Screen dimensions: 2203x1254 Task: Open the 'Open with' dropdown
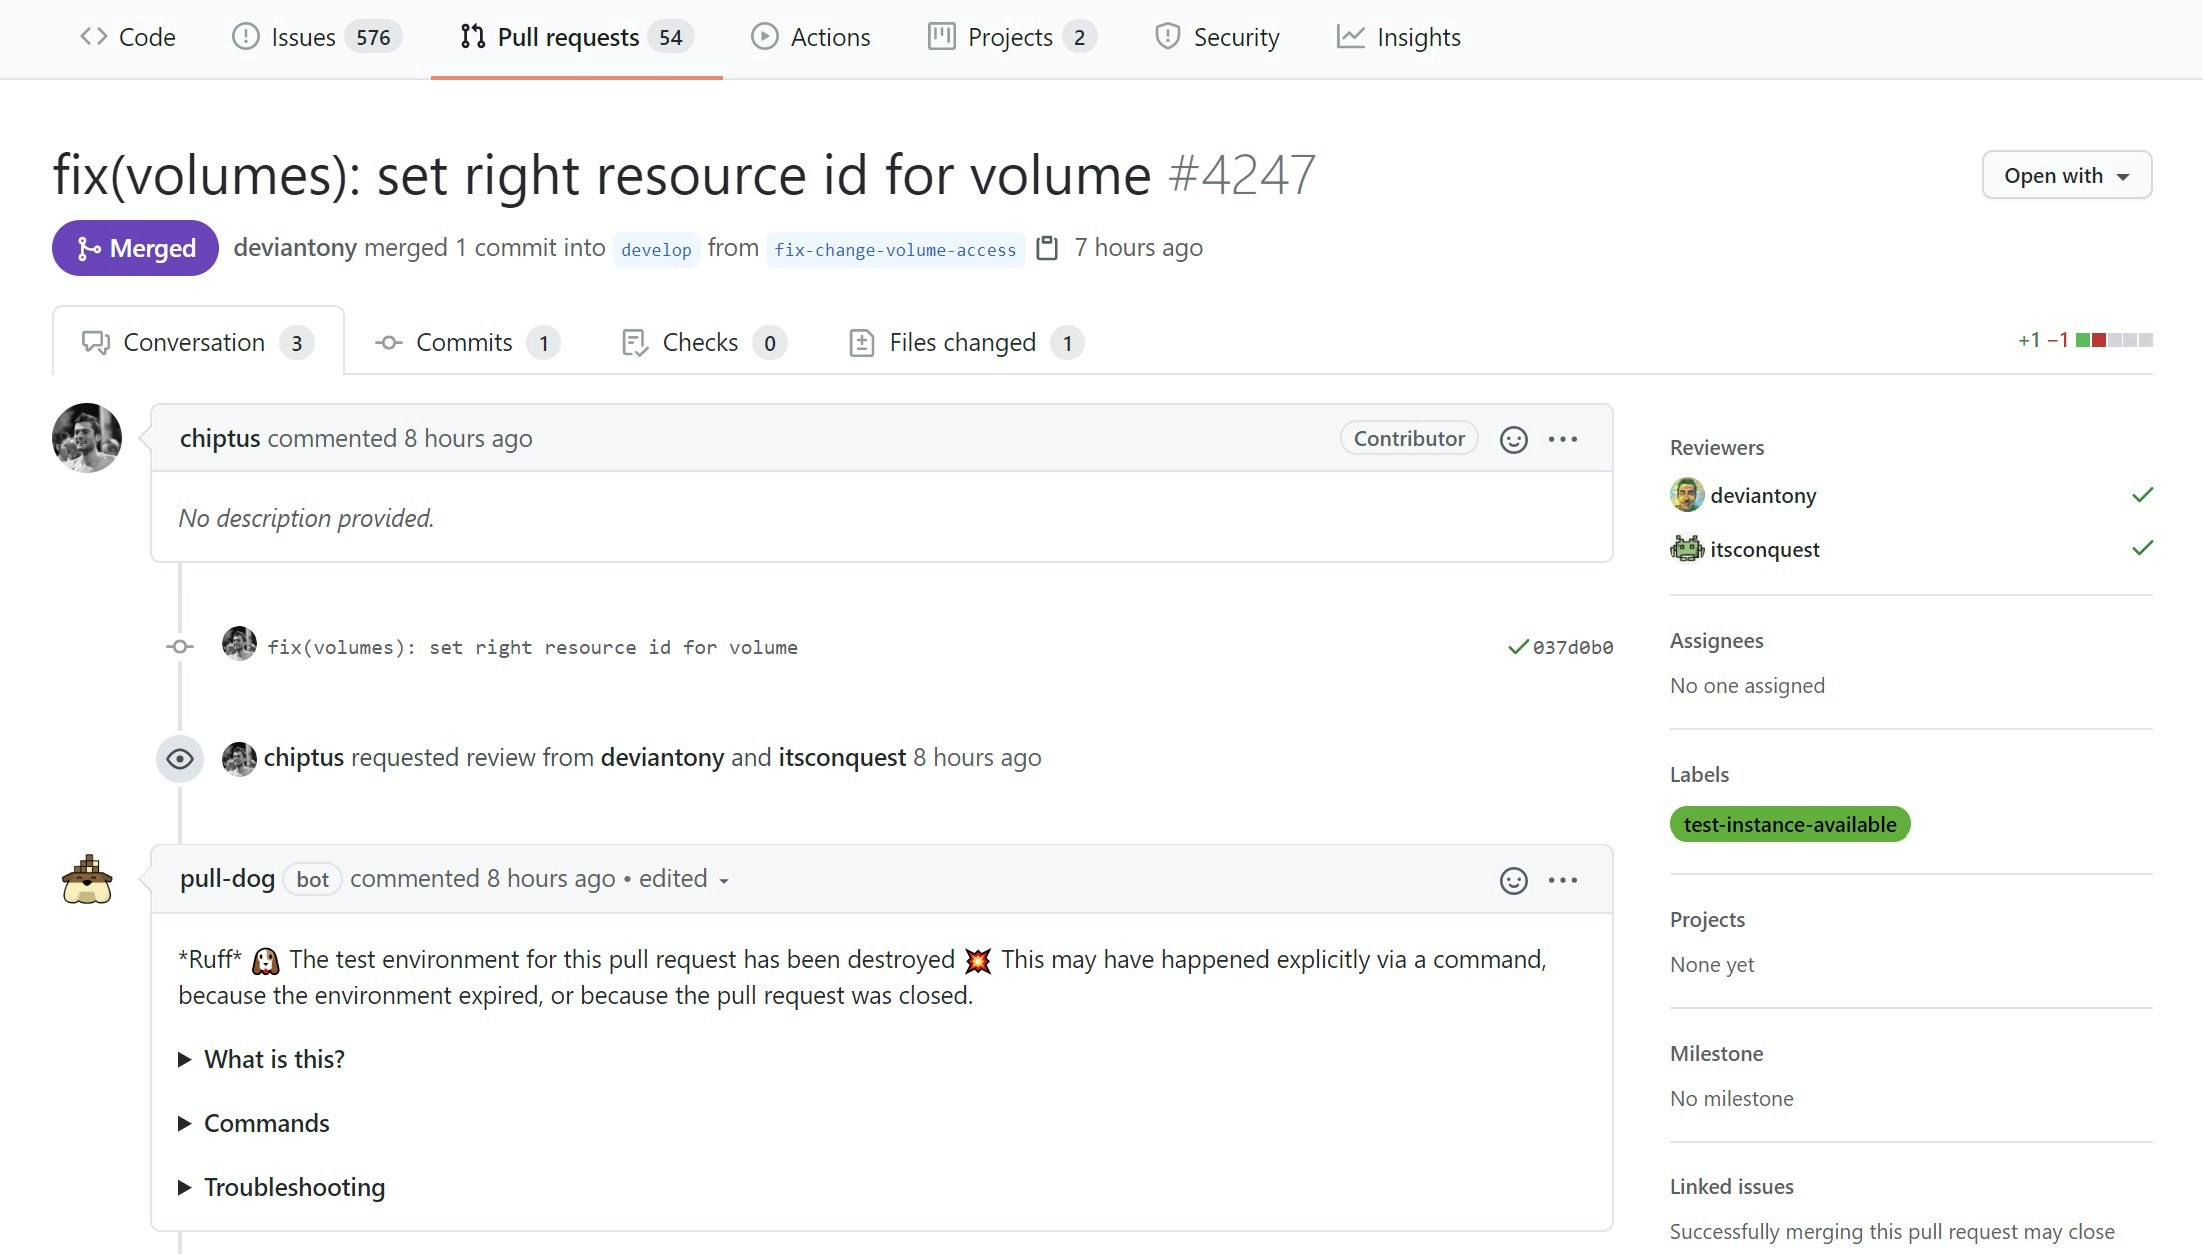[x=2066, y=176]
